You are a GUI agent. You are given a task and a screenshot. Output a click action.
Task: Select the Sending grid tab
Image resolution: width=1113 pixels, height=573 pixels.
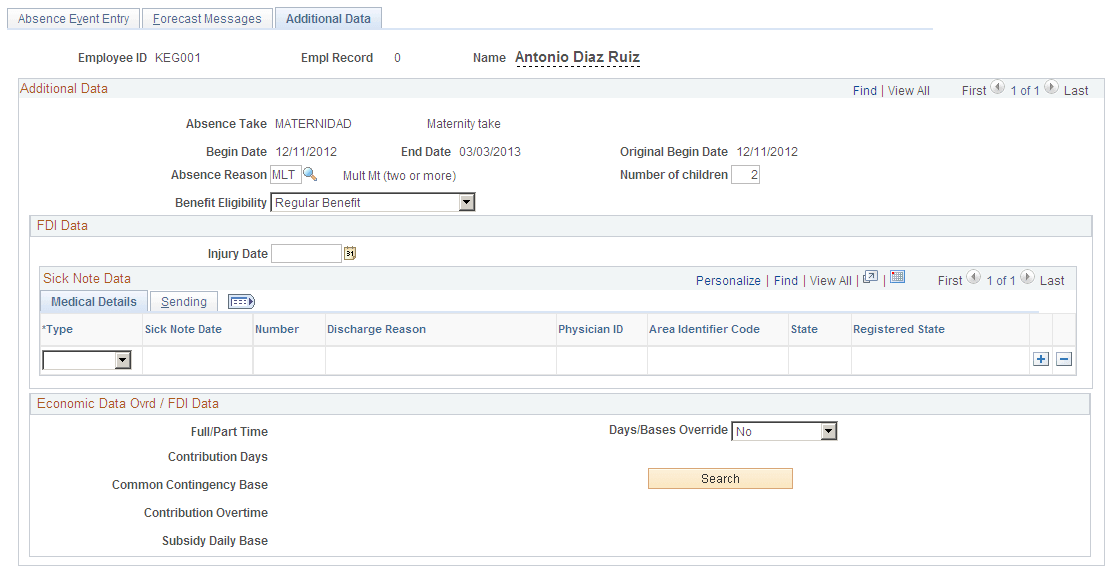[x=184, y=302]
